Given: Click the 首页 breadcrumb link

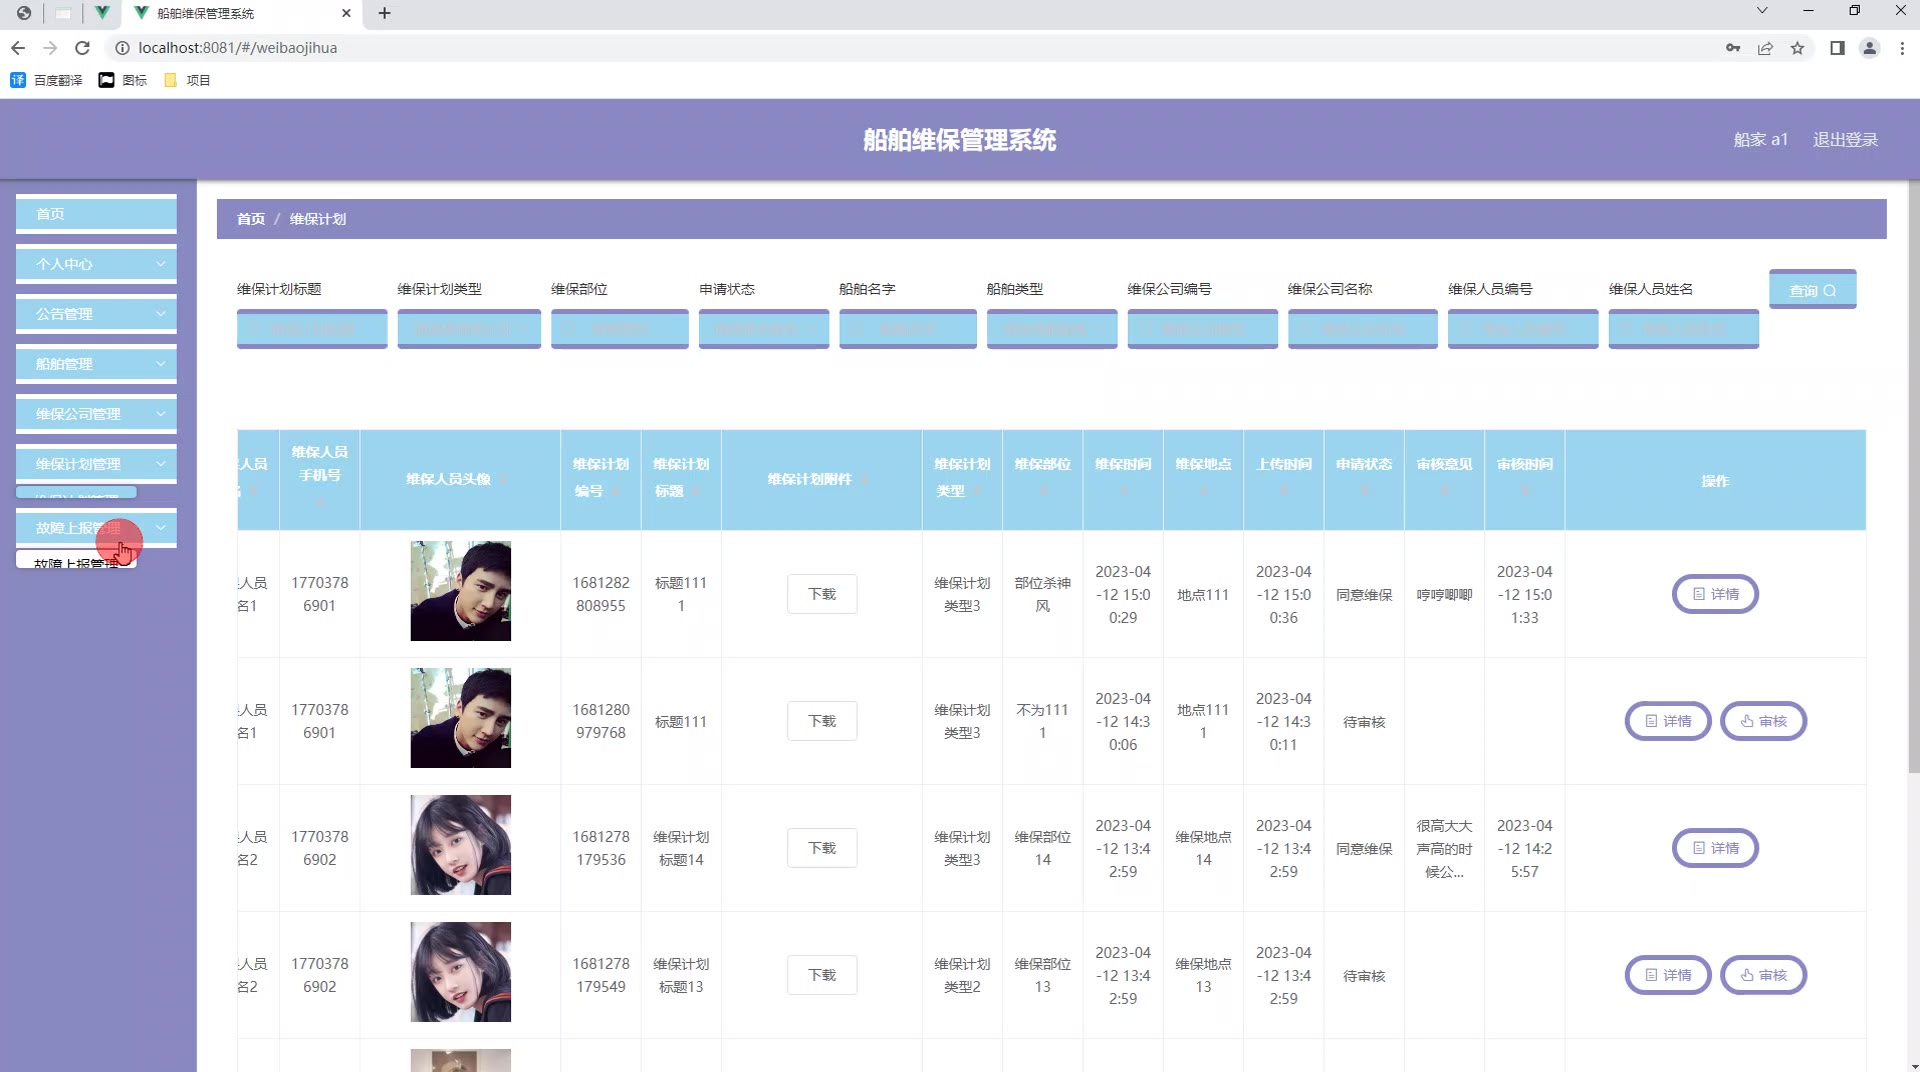Looking at the screenshot, I should tap(251, 219).
